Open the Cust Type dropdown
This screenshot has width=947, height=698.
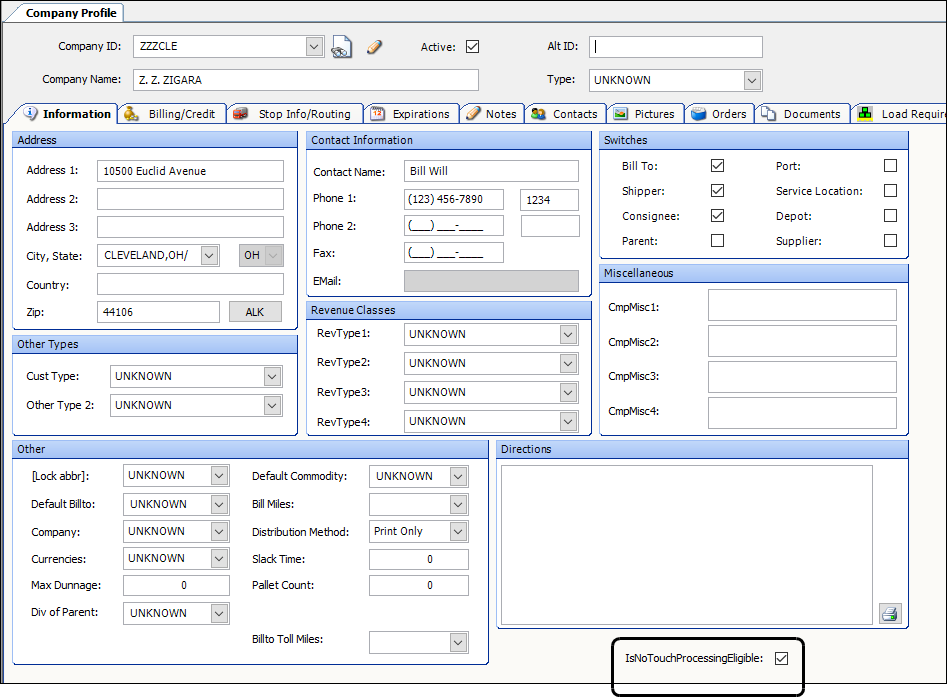[272, 376]
